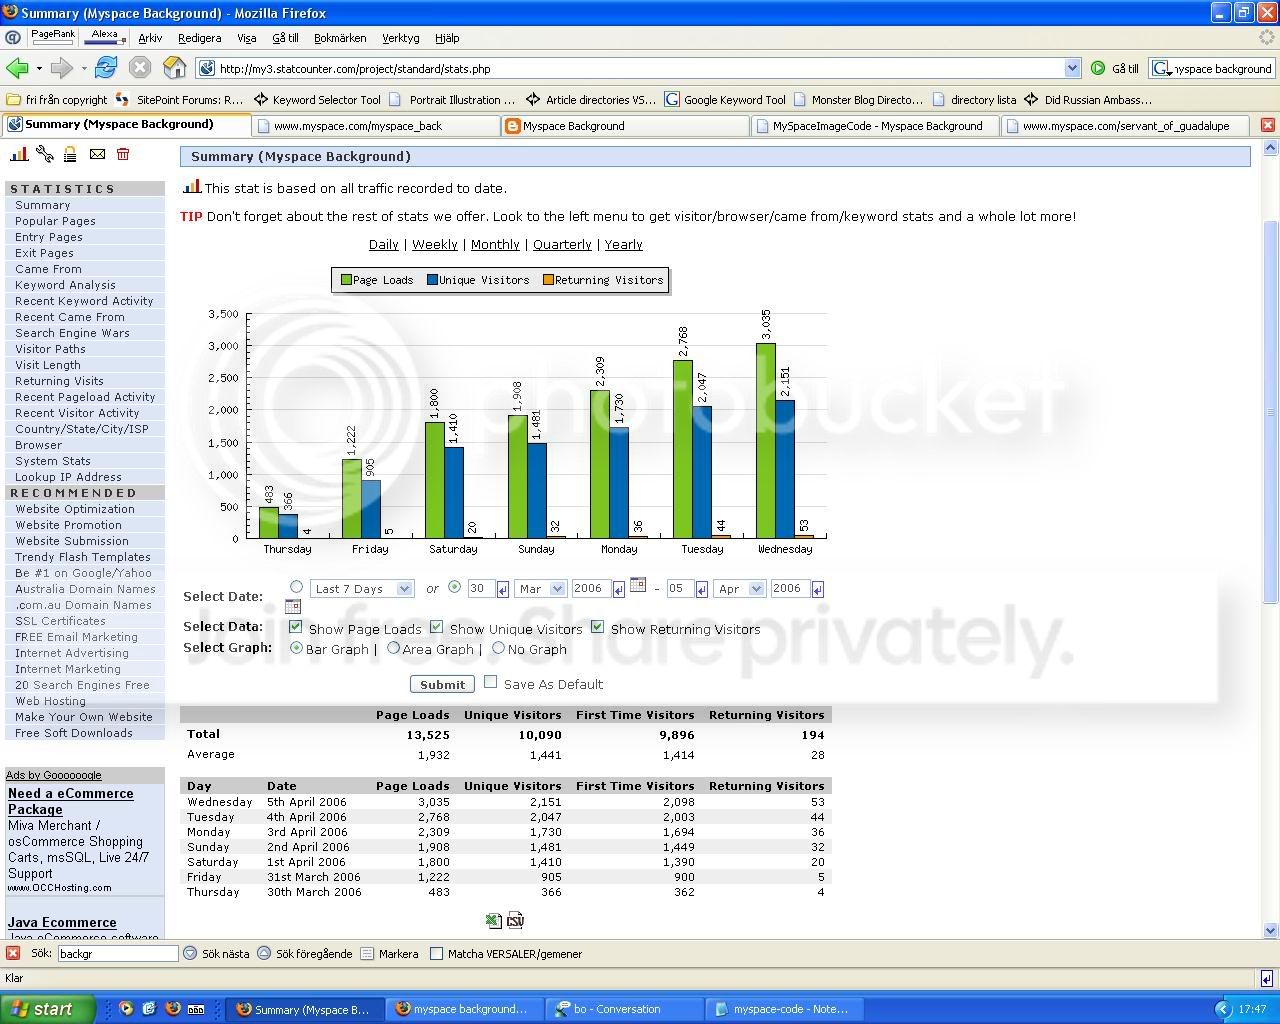Open the Apr end month dropdown

click(740, 589)
